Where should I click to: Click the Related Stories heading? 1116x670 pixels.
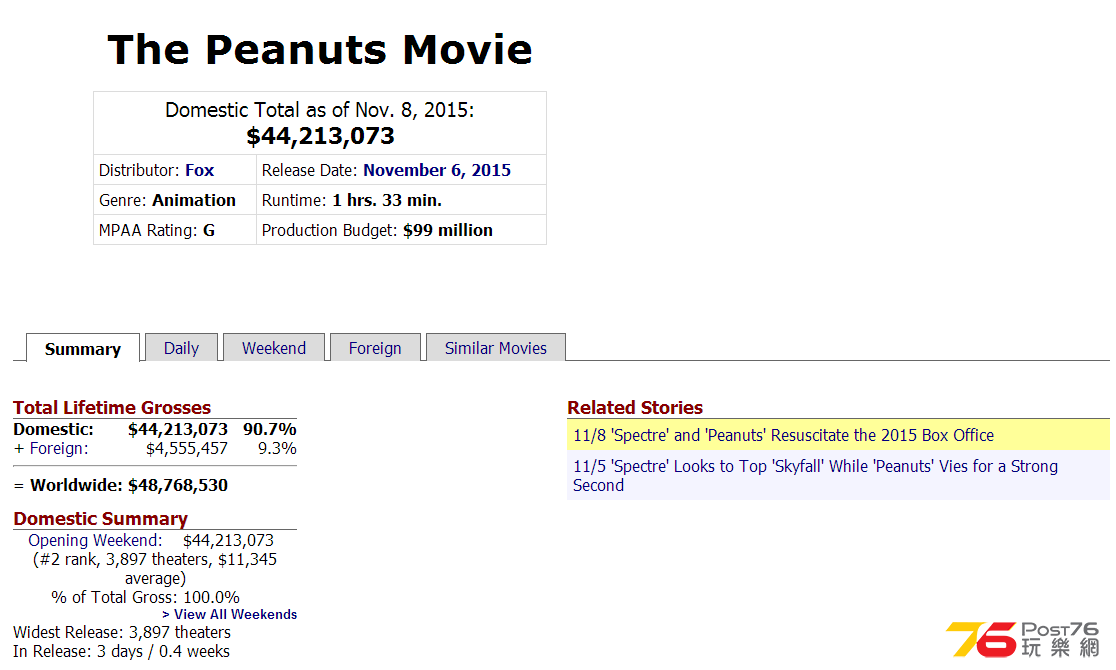tap(635, 407)
